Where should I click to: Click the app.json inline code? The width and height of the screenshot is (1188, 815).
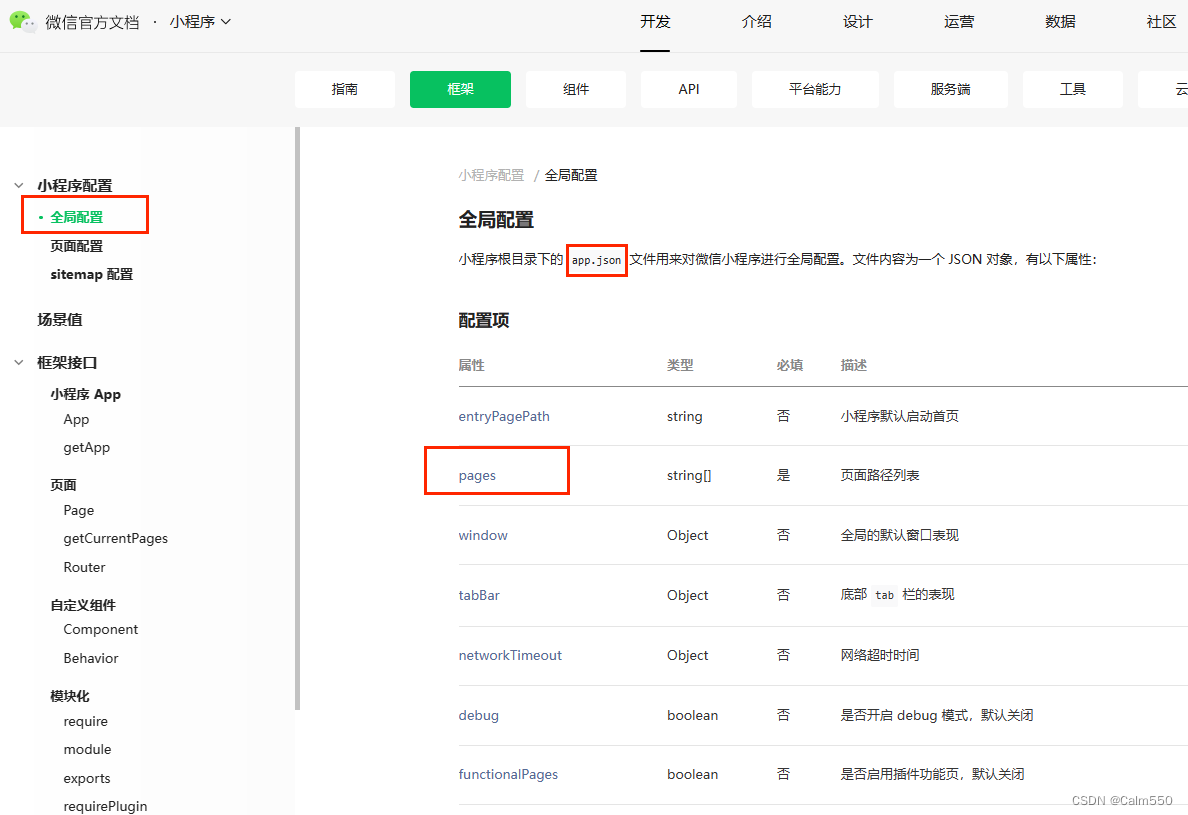coord(596,260)
